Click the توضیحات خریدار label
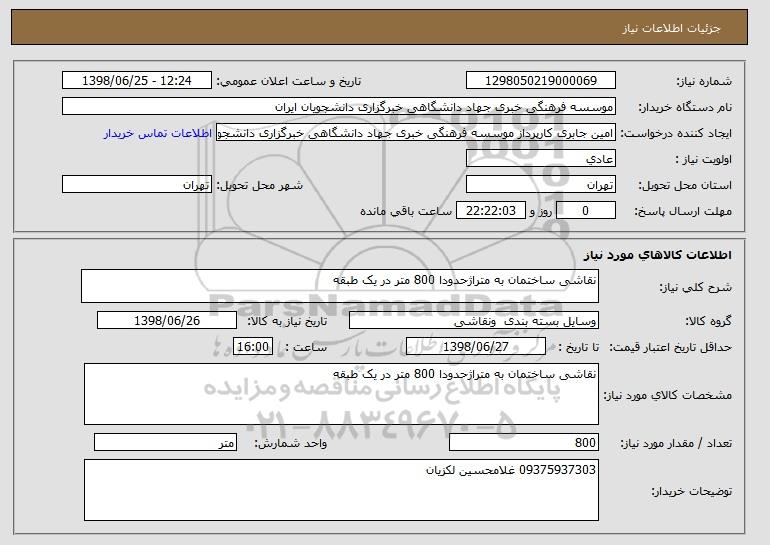 (691, 491)
